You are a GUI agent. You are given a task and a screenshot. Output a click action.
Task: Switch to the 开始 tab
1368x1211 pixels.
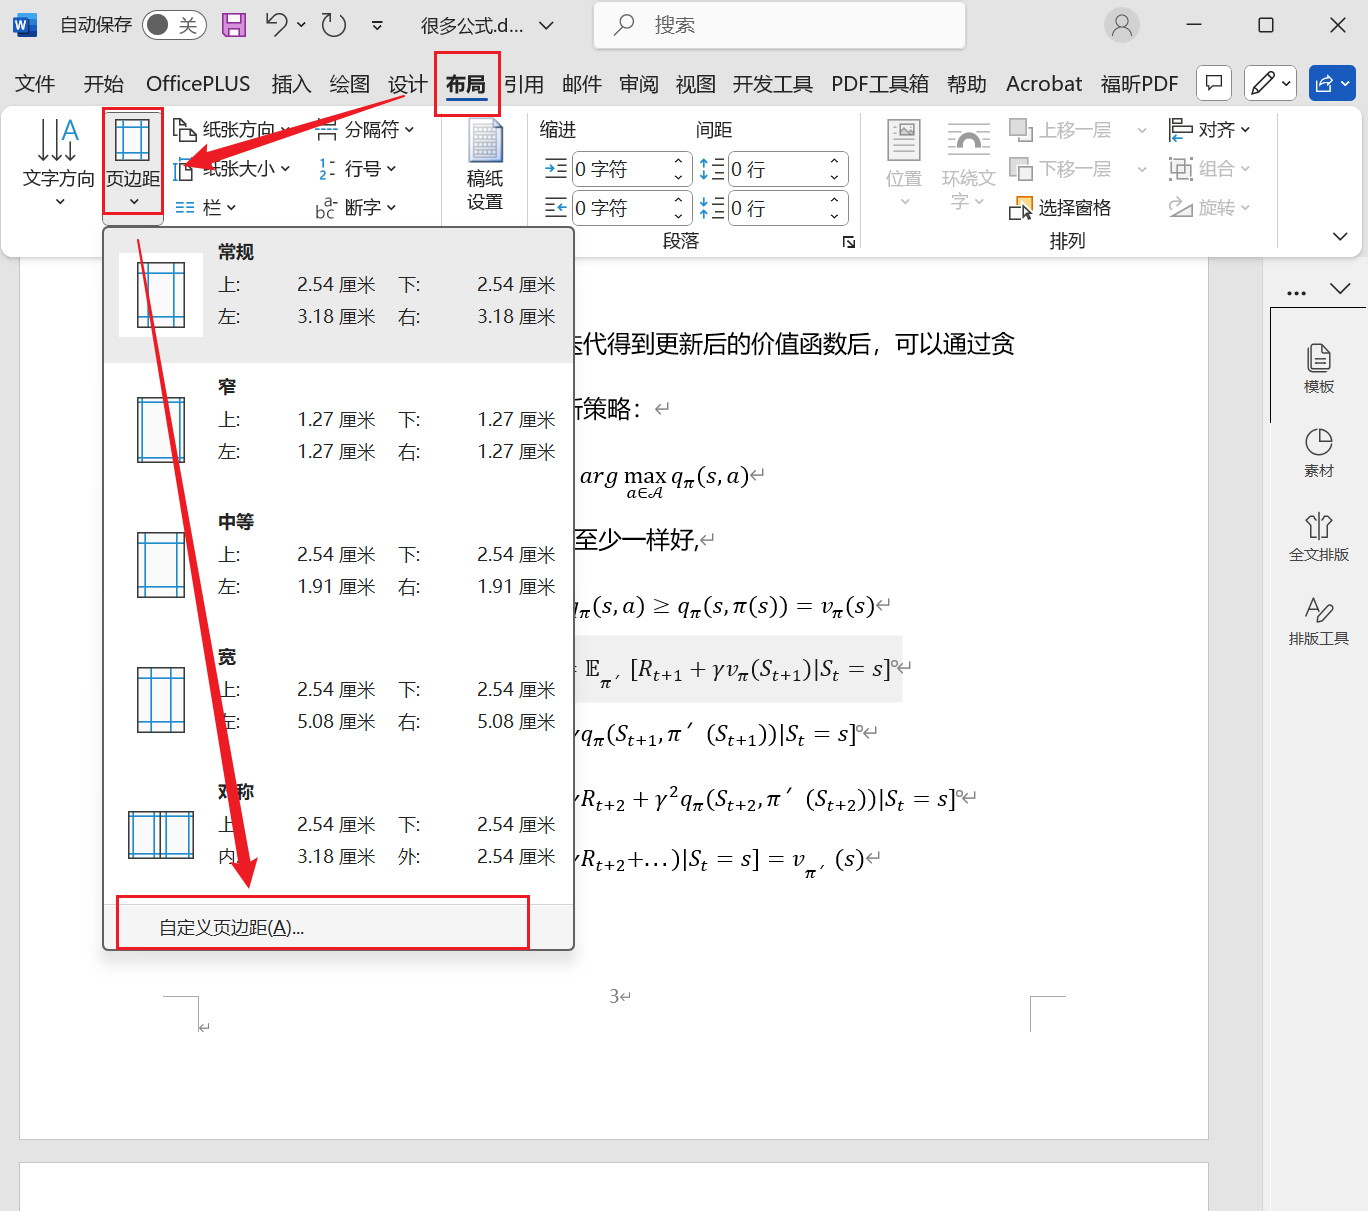[x=103, y=84]
